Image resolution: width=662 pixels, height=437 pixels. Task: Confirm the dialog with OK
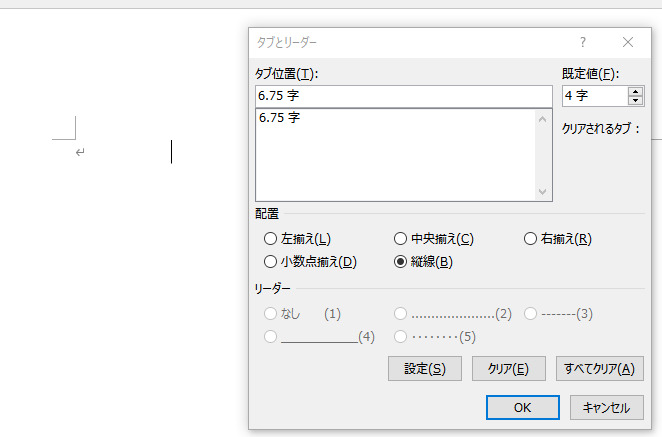tap(522, 408)
